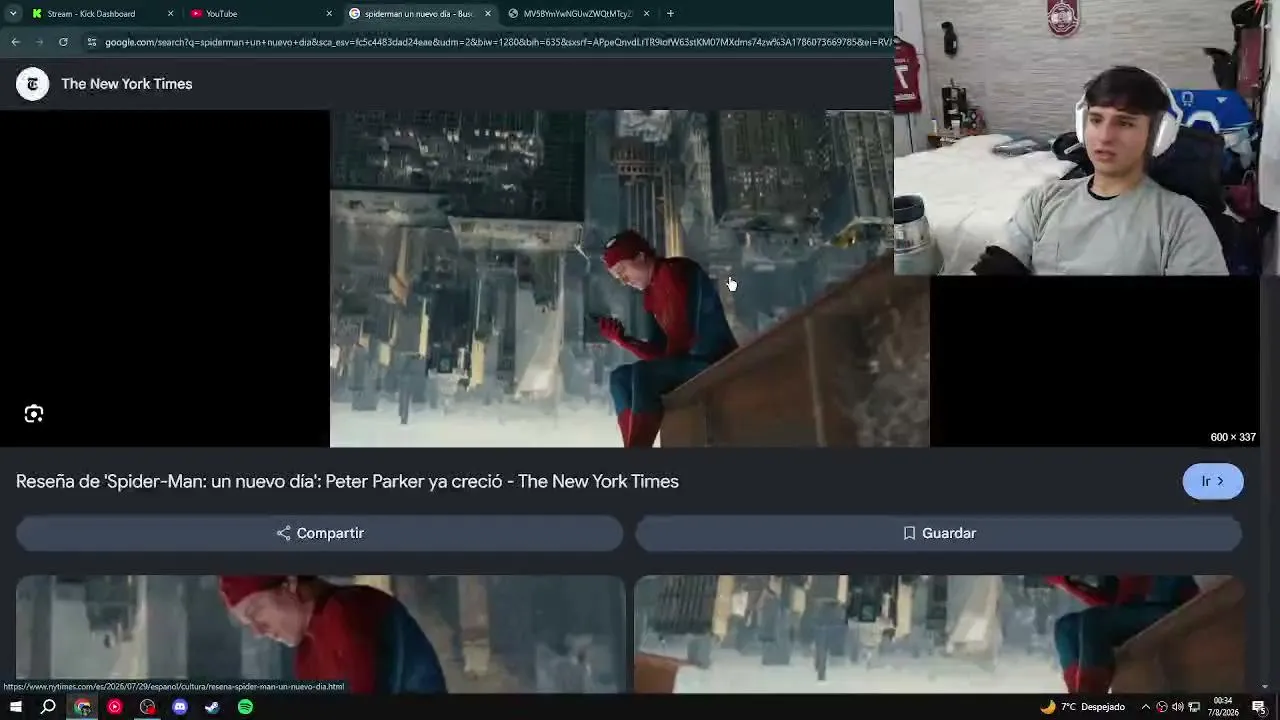Open Windows taskbar search
The height and width of the screenshot is (720, 1280).
coord(48,707)
